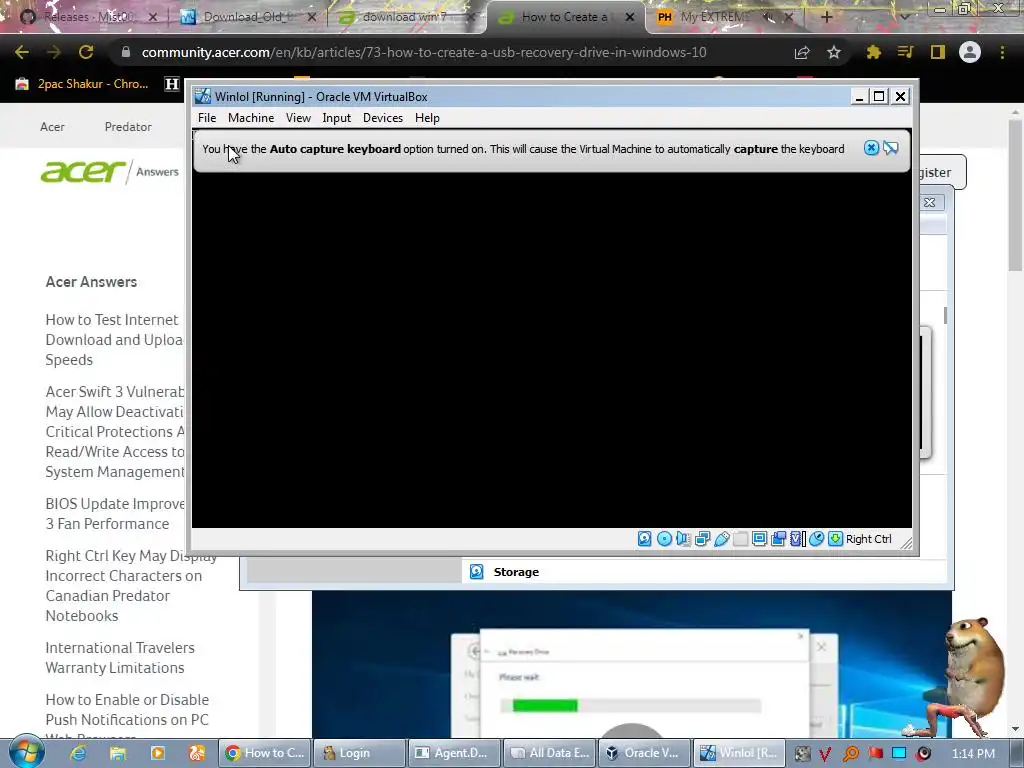The width and height of the screenshot is (1024, 768).
Task: Open How to Test Internet Speeds article
Action: (x=114, y=340)
